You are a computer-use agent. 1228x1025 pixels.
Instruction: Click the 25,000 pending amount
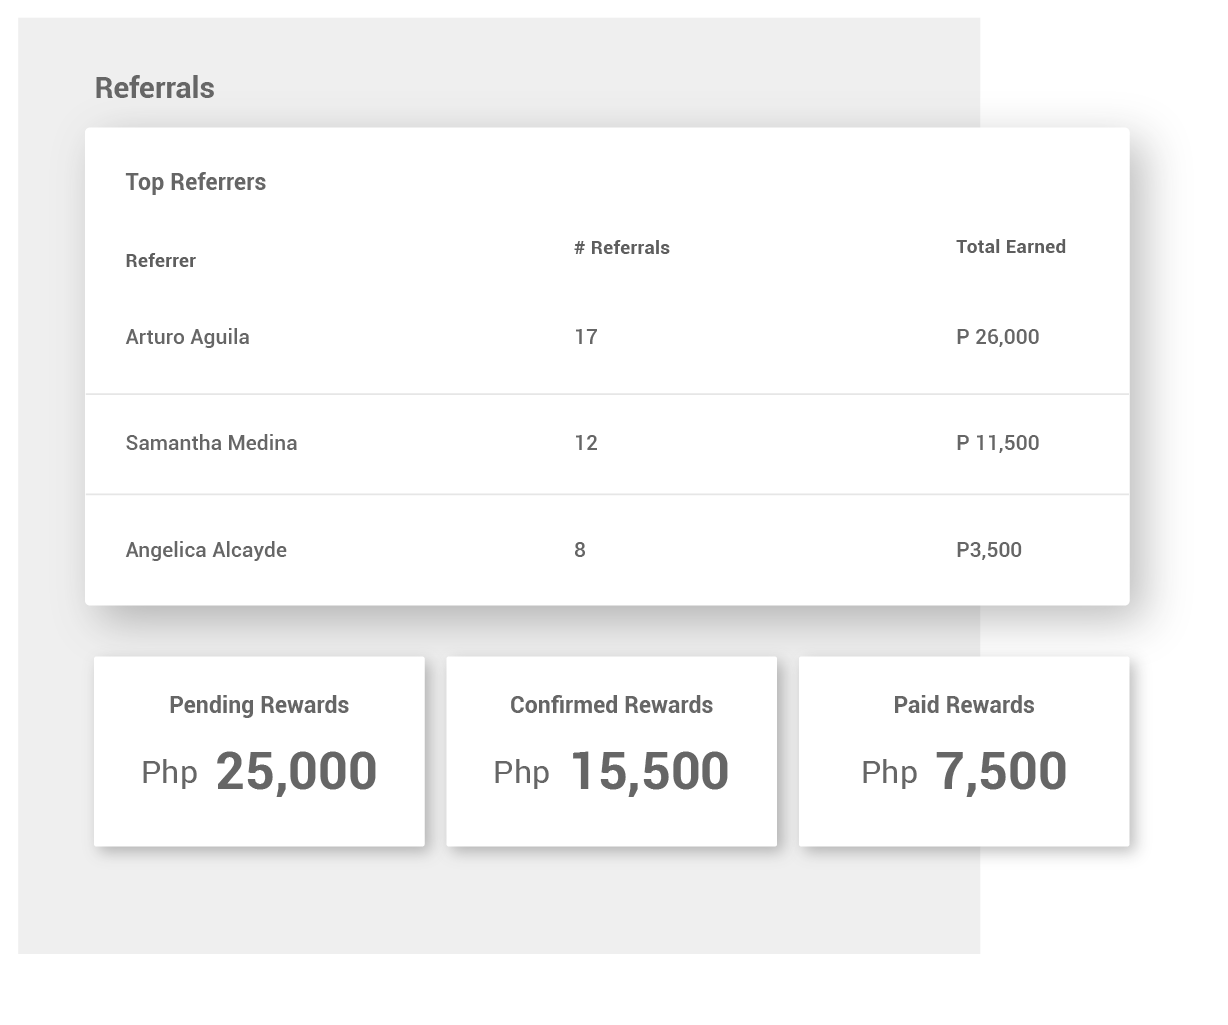coord(296,772)
